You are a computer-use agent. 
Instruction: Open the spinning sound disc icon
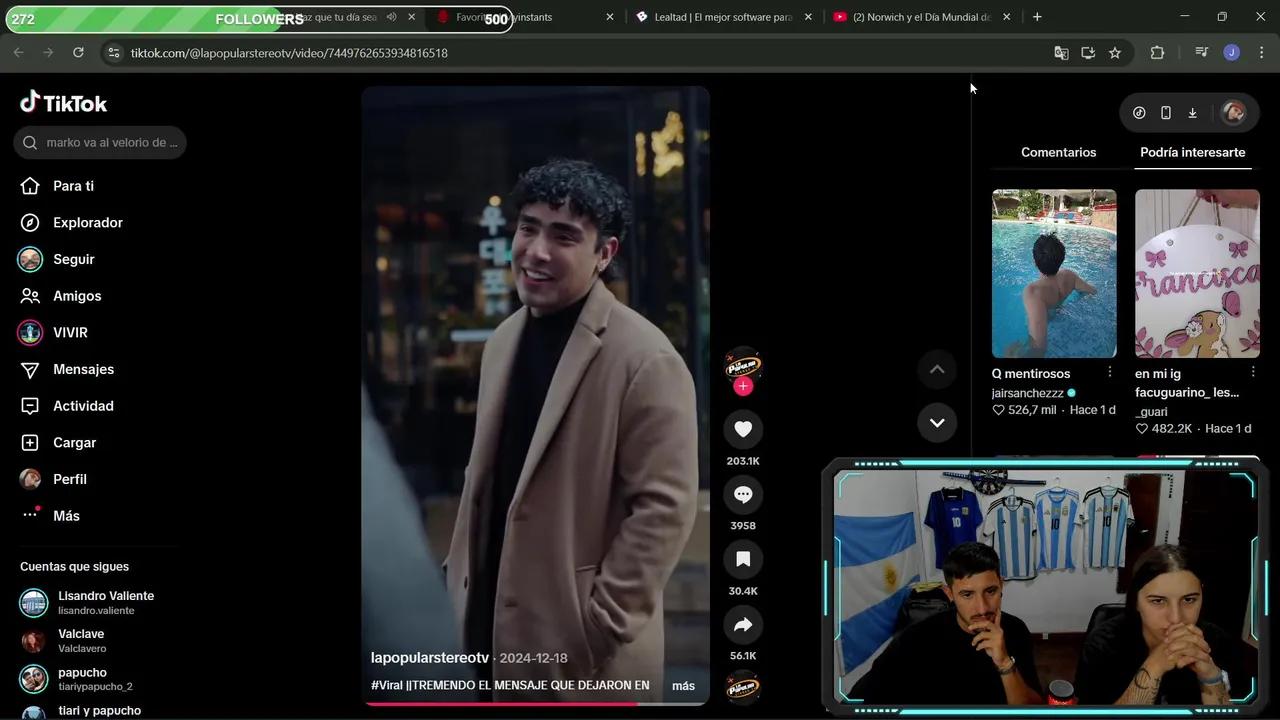coord(743,688)
